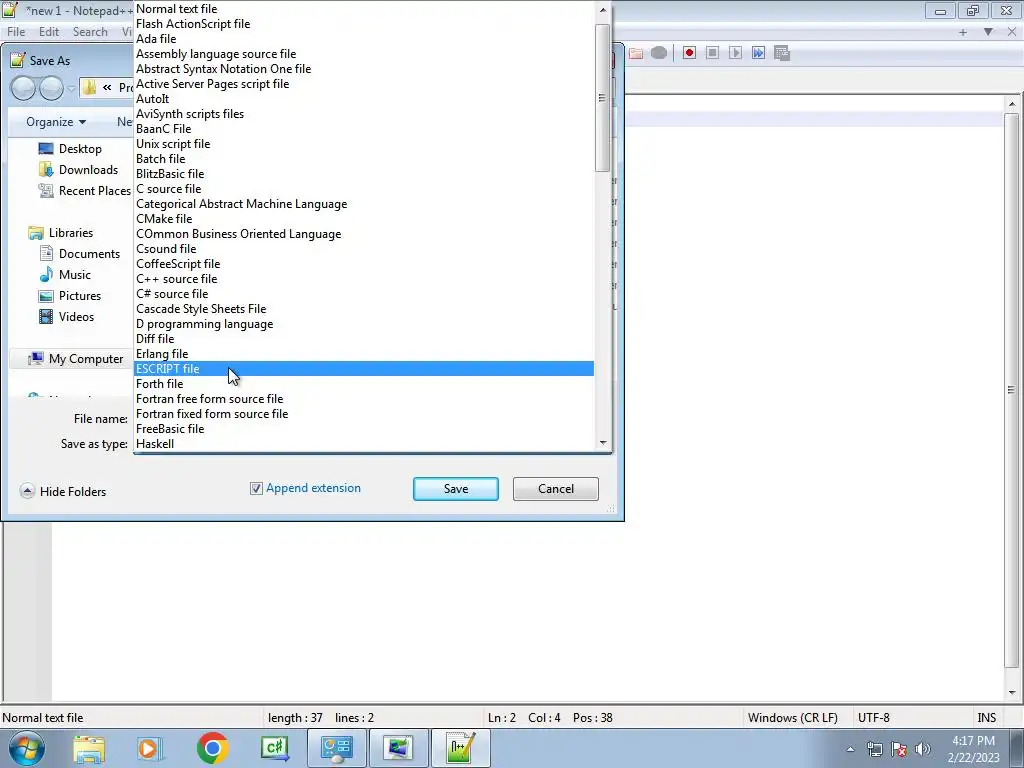
Task: Open Google Chrome from the taskbar
Action: (212, 748)
